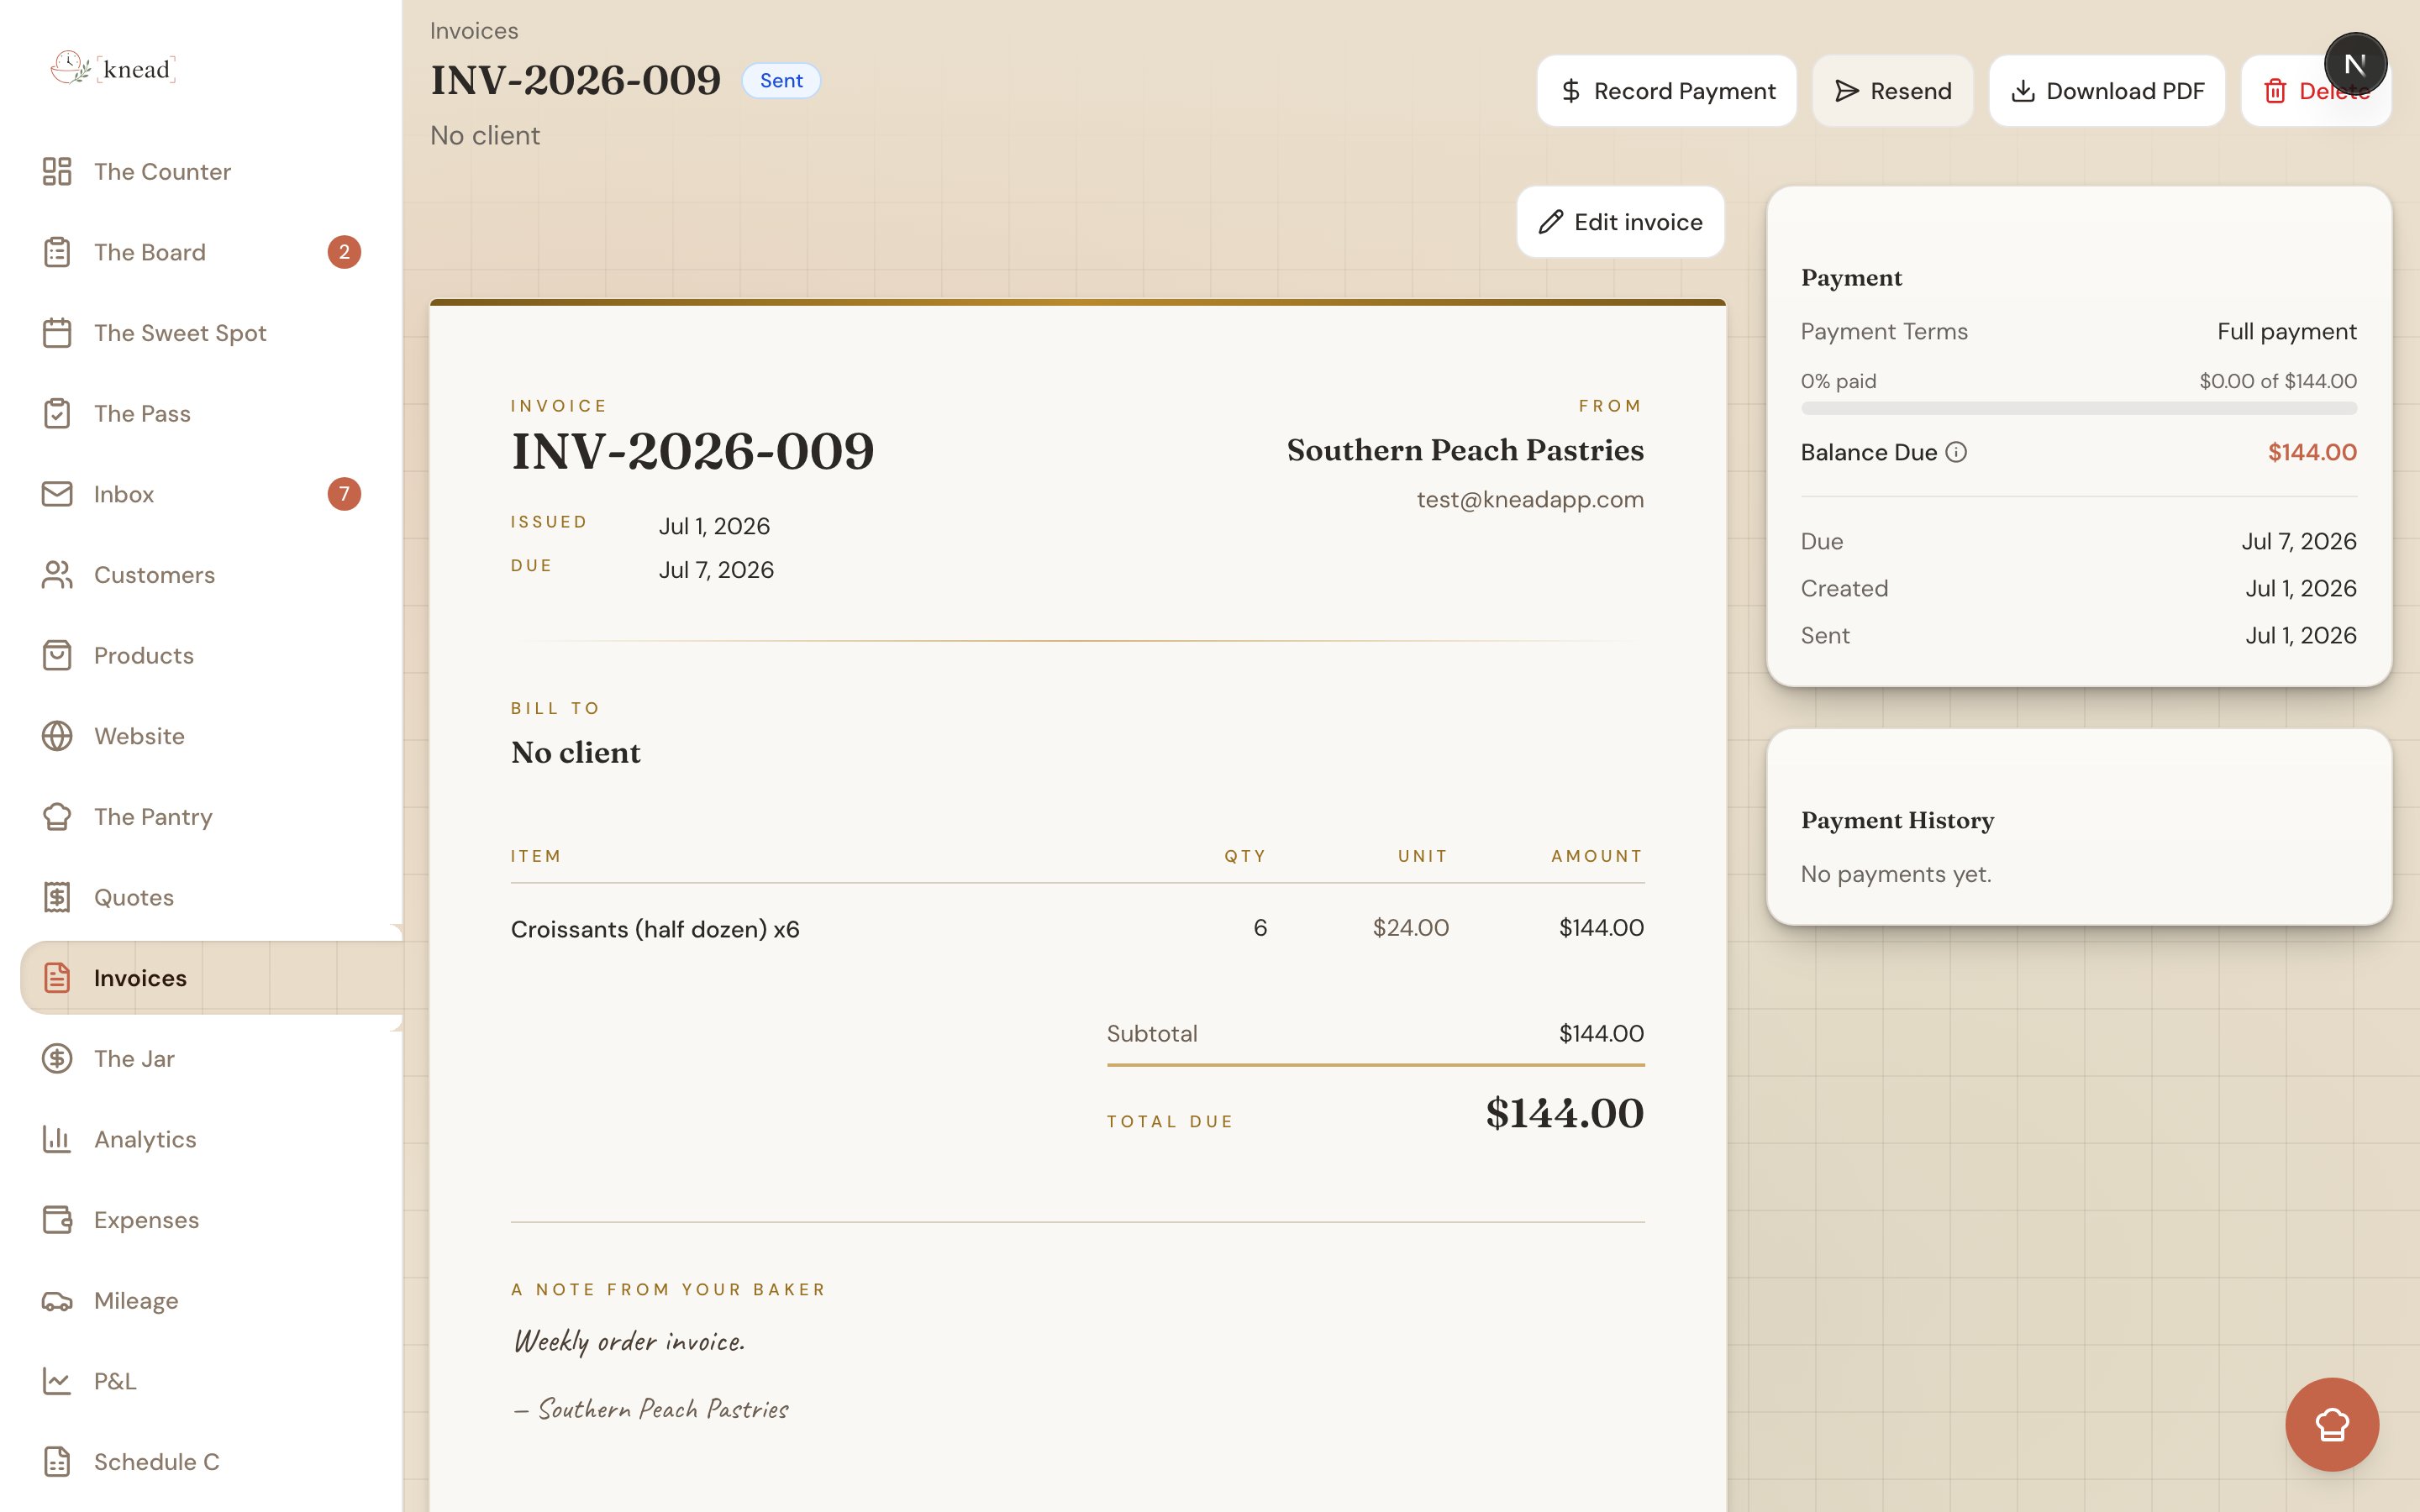Click the Sent status badge
Screen dimensions: 2420x1512
(781, 80)
